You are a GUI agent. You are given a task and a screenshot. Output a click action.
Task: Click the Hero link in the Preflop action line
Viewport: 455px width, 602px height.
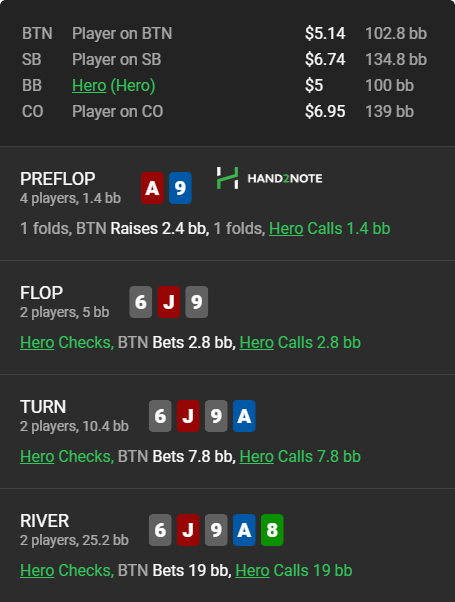click(286, 228)
